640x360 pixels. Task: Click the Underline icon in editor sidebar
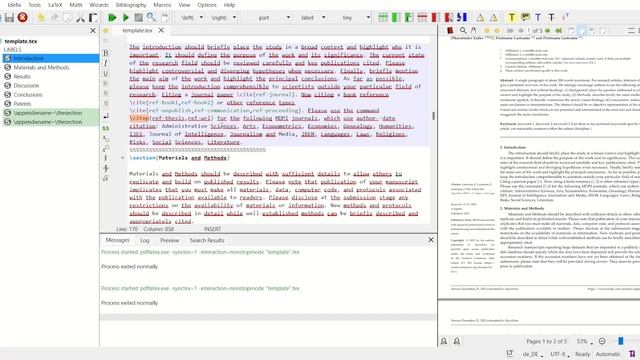(106, 73)
